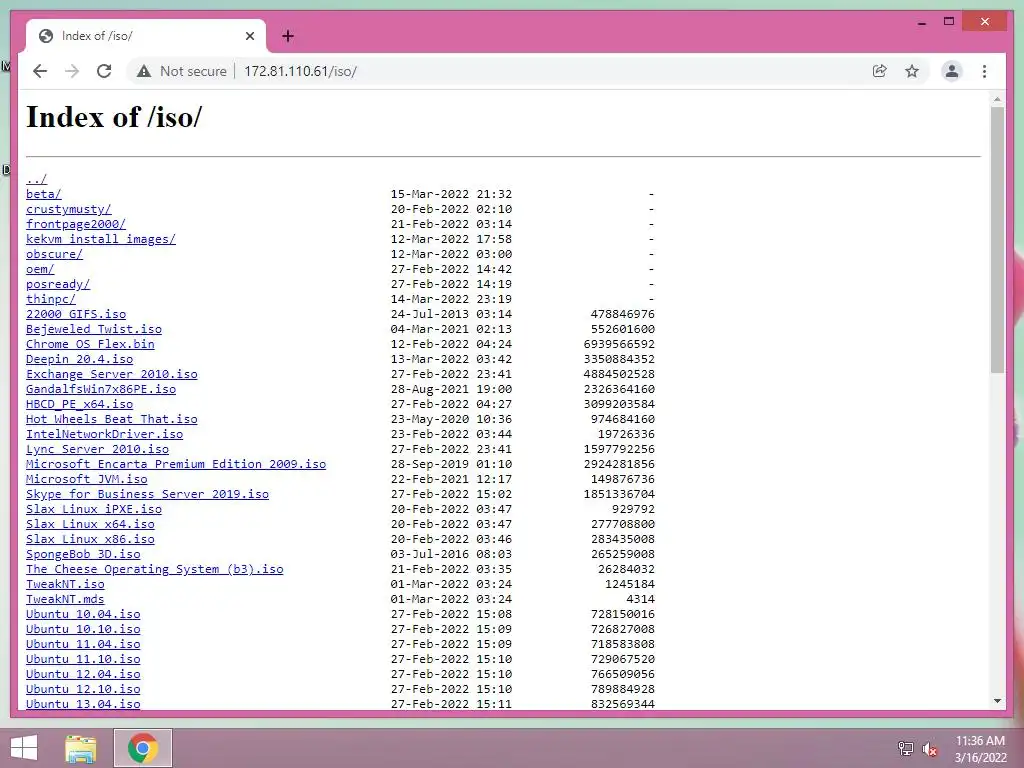1024x768 pixels.
Task: Download TweakNT.iso
Action: click(x=65, y=584)
